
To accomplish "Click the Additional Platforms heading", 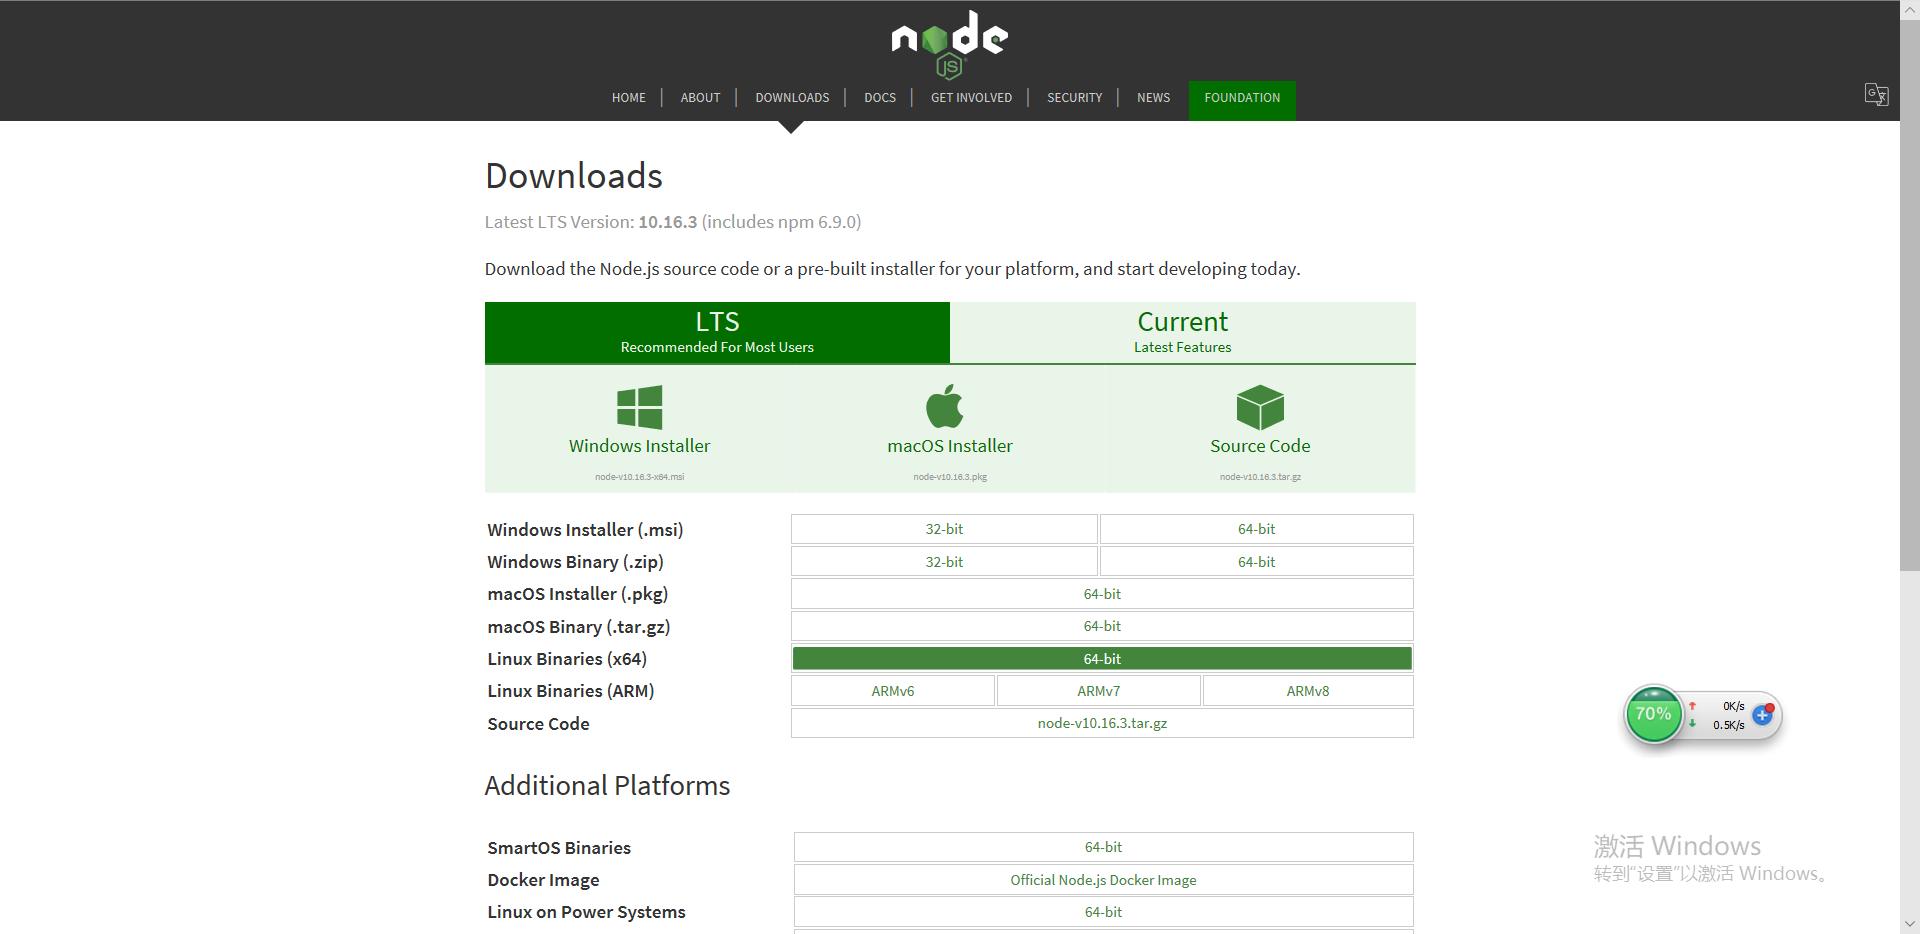I will (608, 786).
